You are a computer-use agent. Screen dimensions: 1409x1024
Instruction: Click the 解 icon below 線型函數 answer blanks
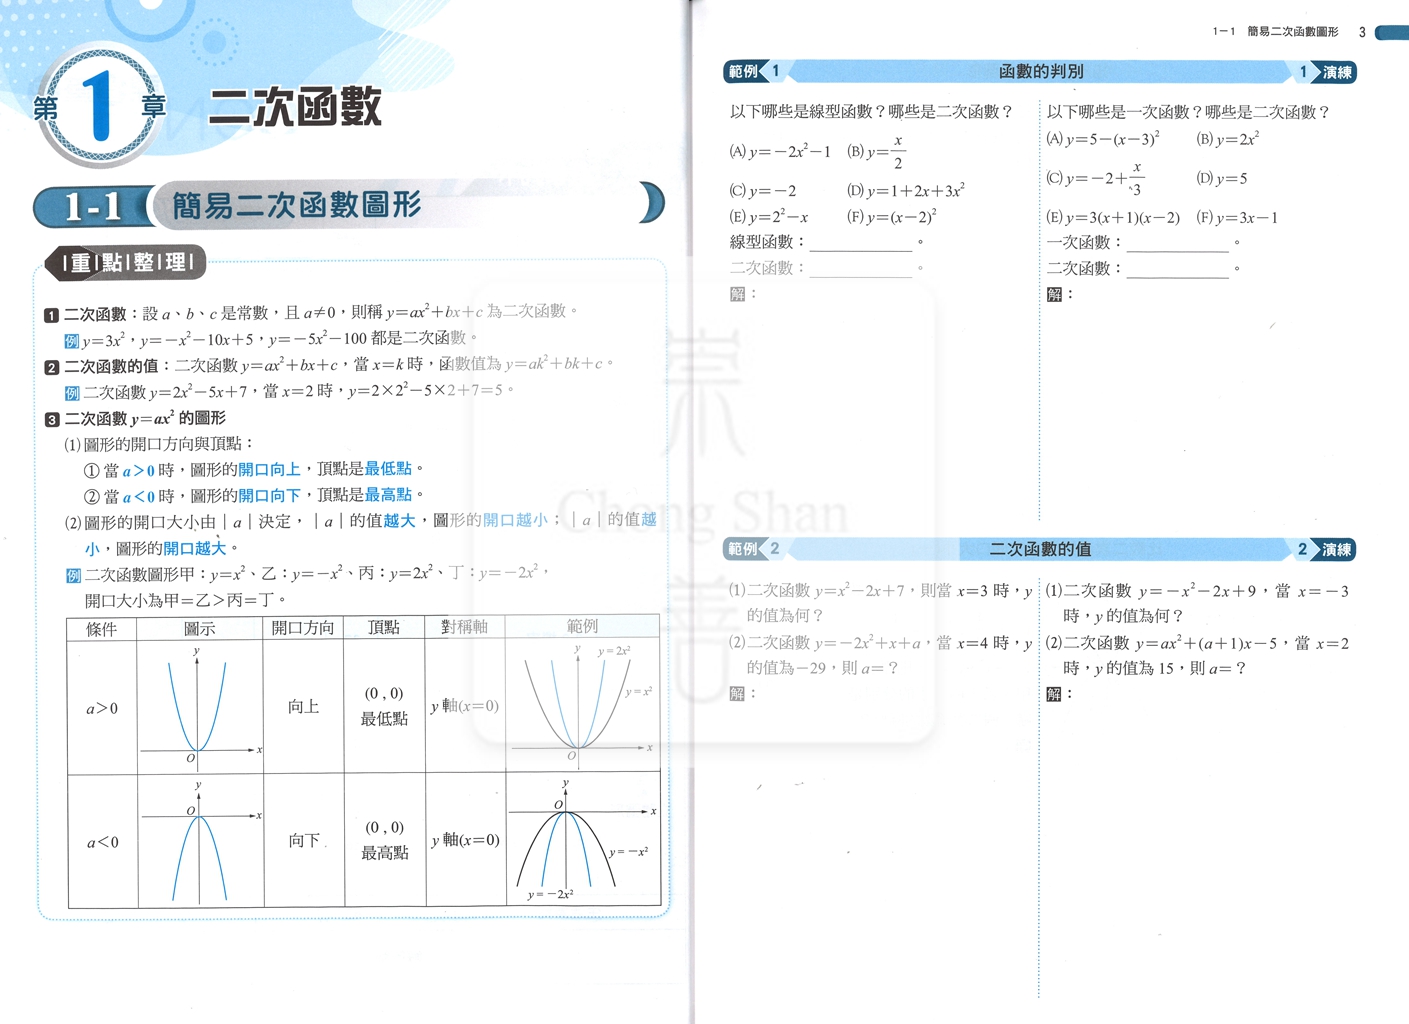click(738, 294)
